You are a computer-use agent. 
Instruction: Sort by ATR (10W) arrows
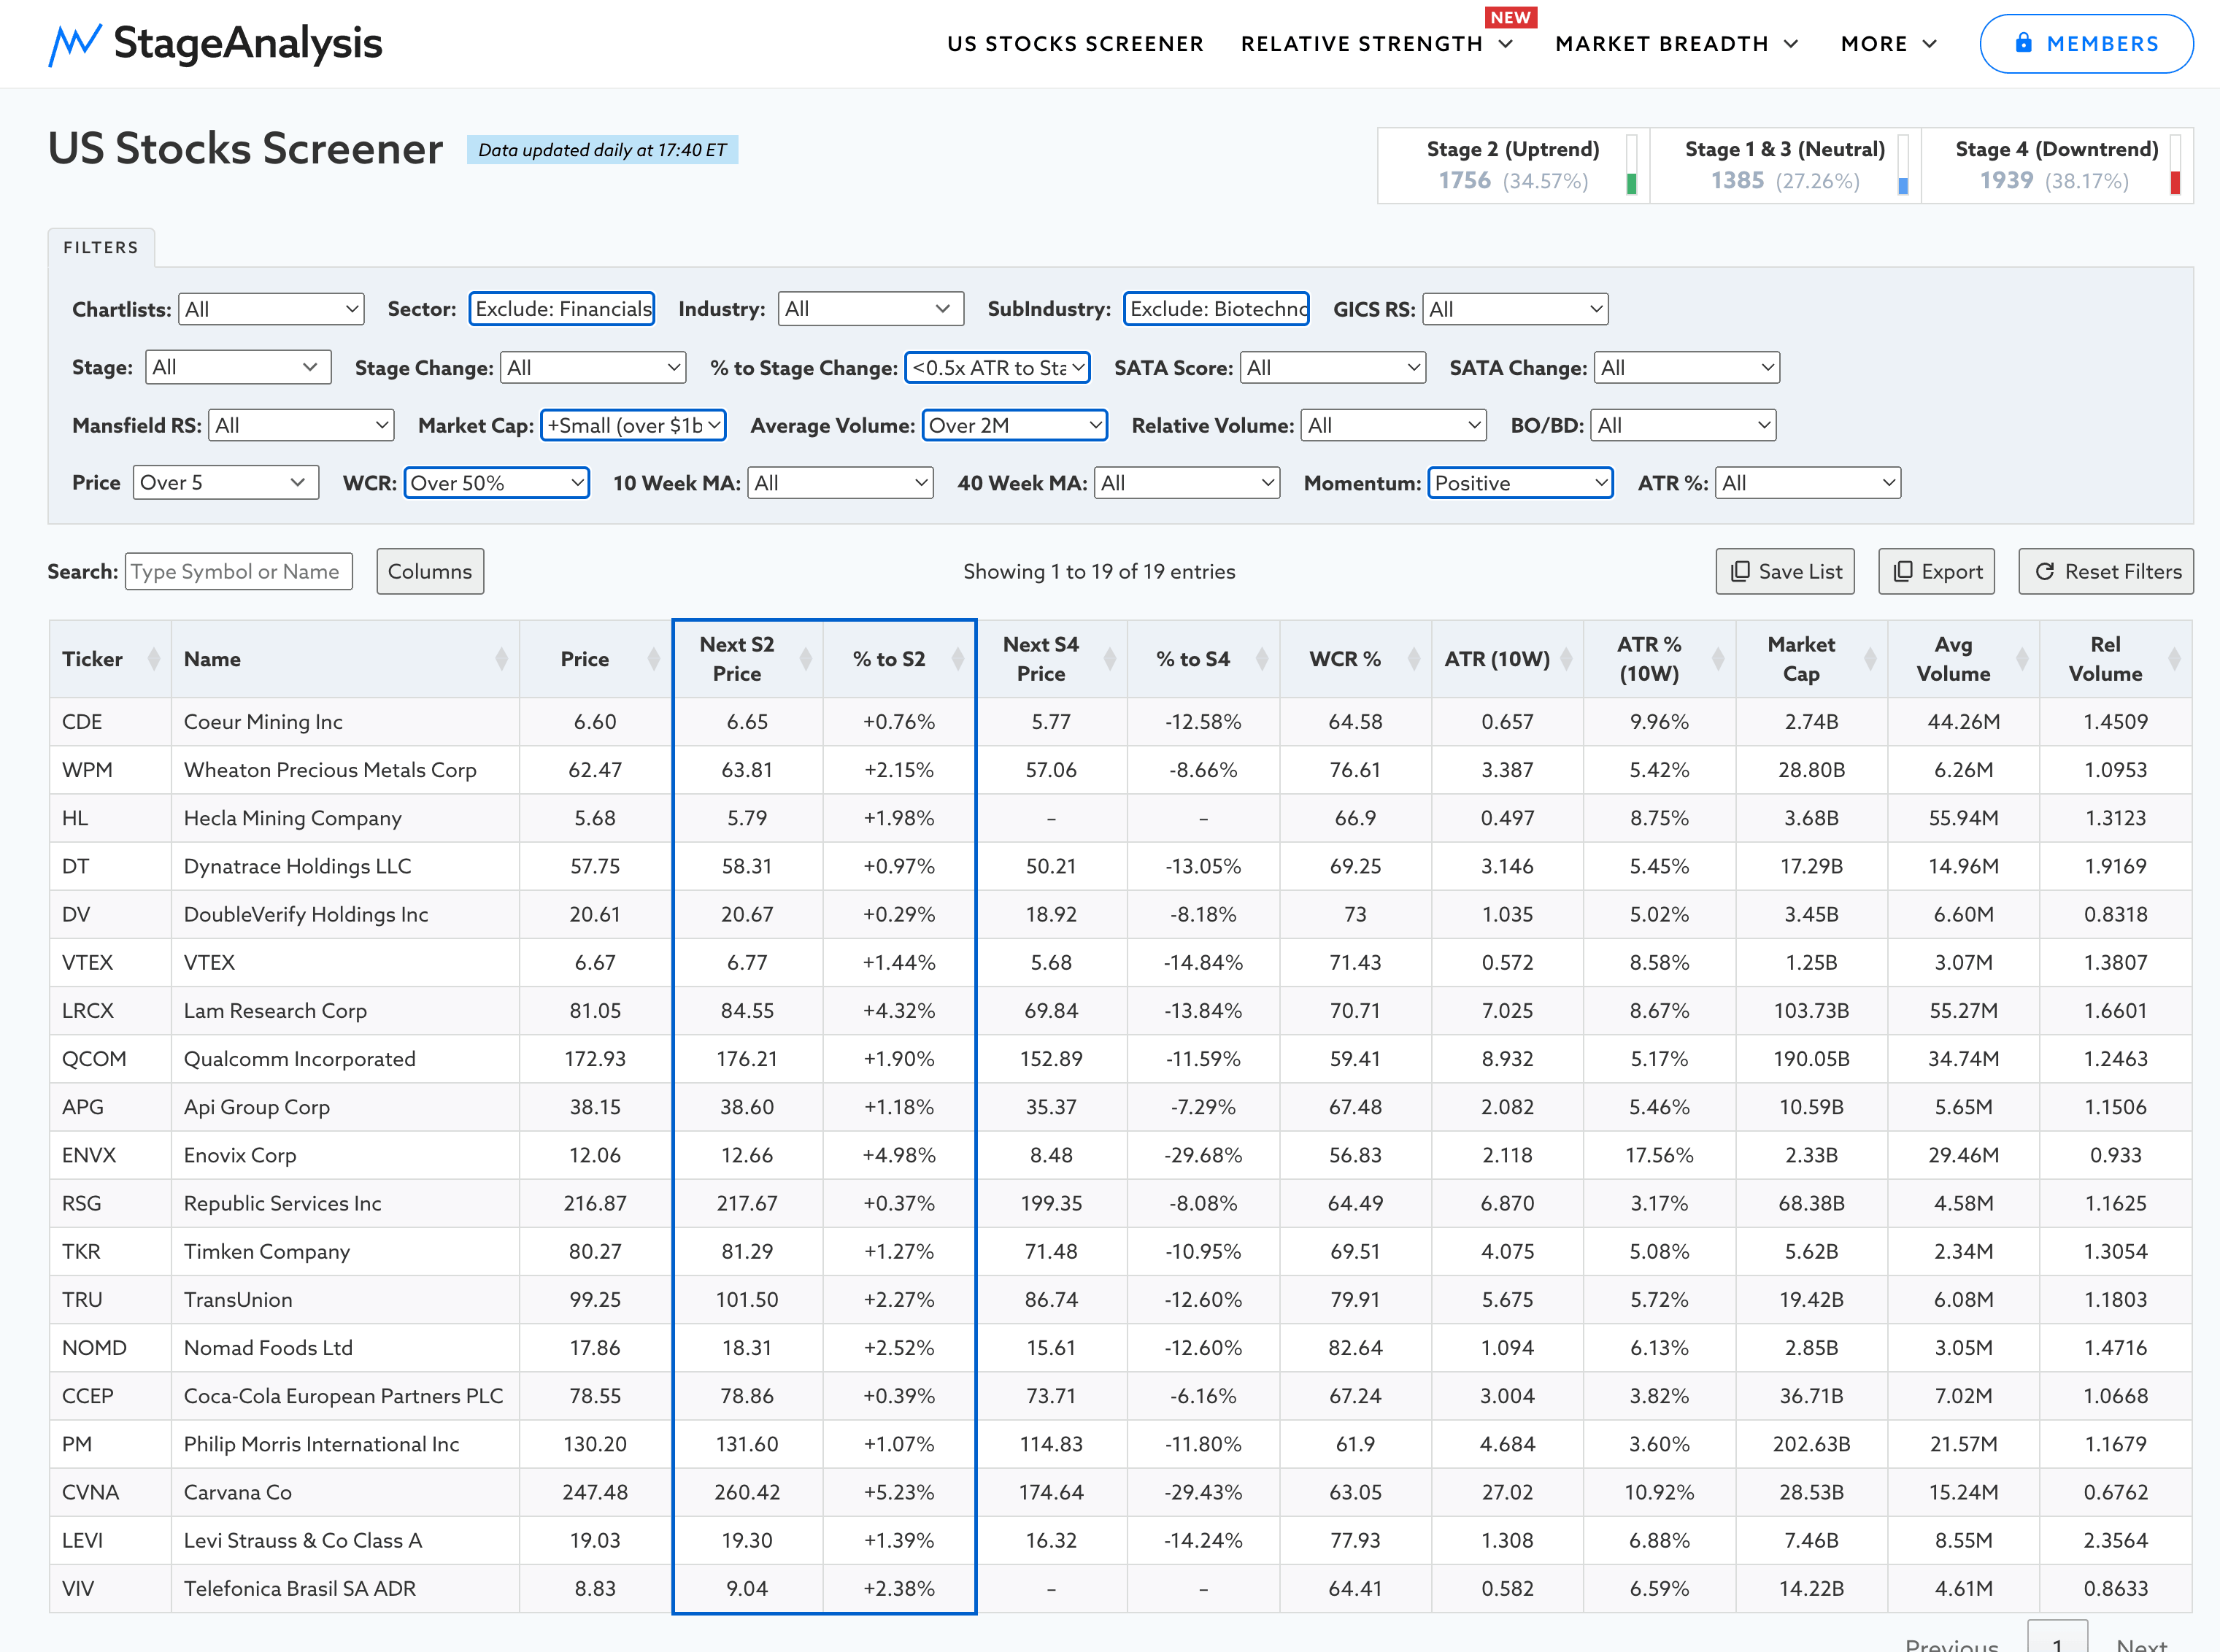pos(1566,659)
